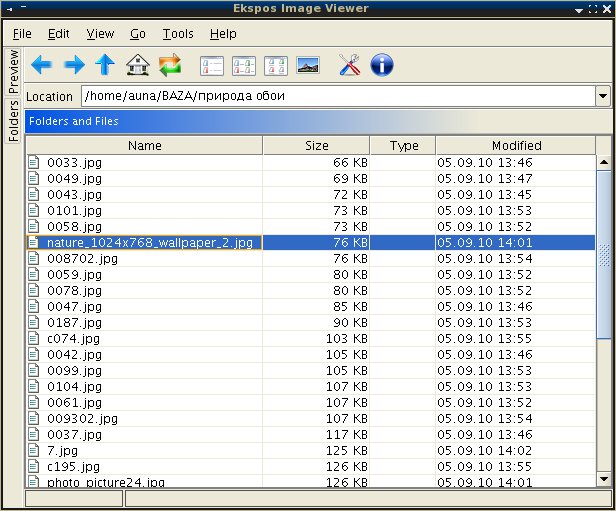This screenshot has height=511, width=616.
Task: Select file 0047.jpg
Action: click(x=74, y=306)
